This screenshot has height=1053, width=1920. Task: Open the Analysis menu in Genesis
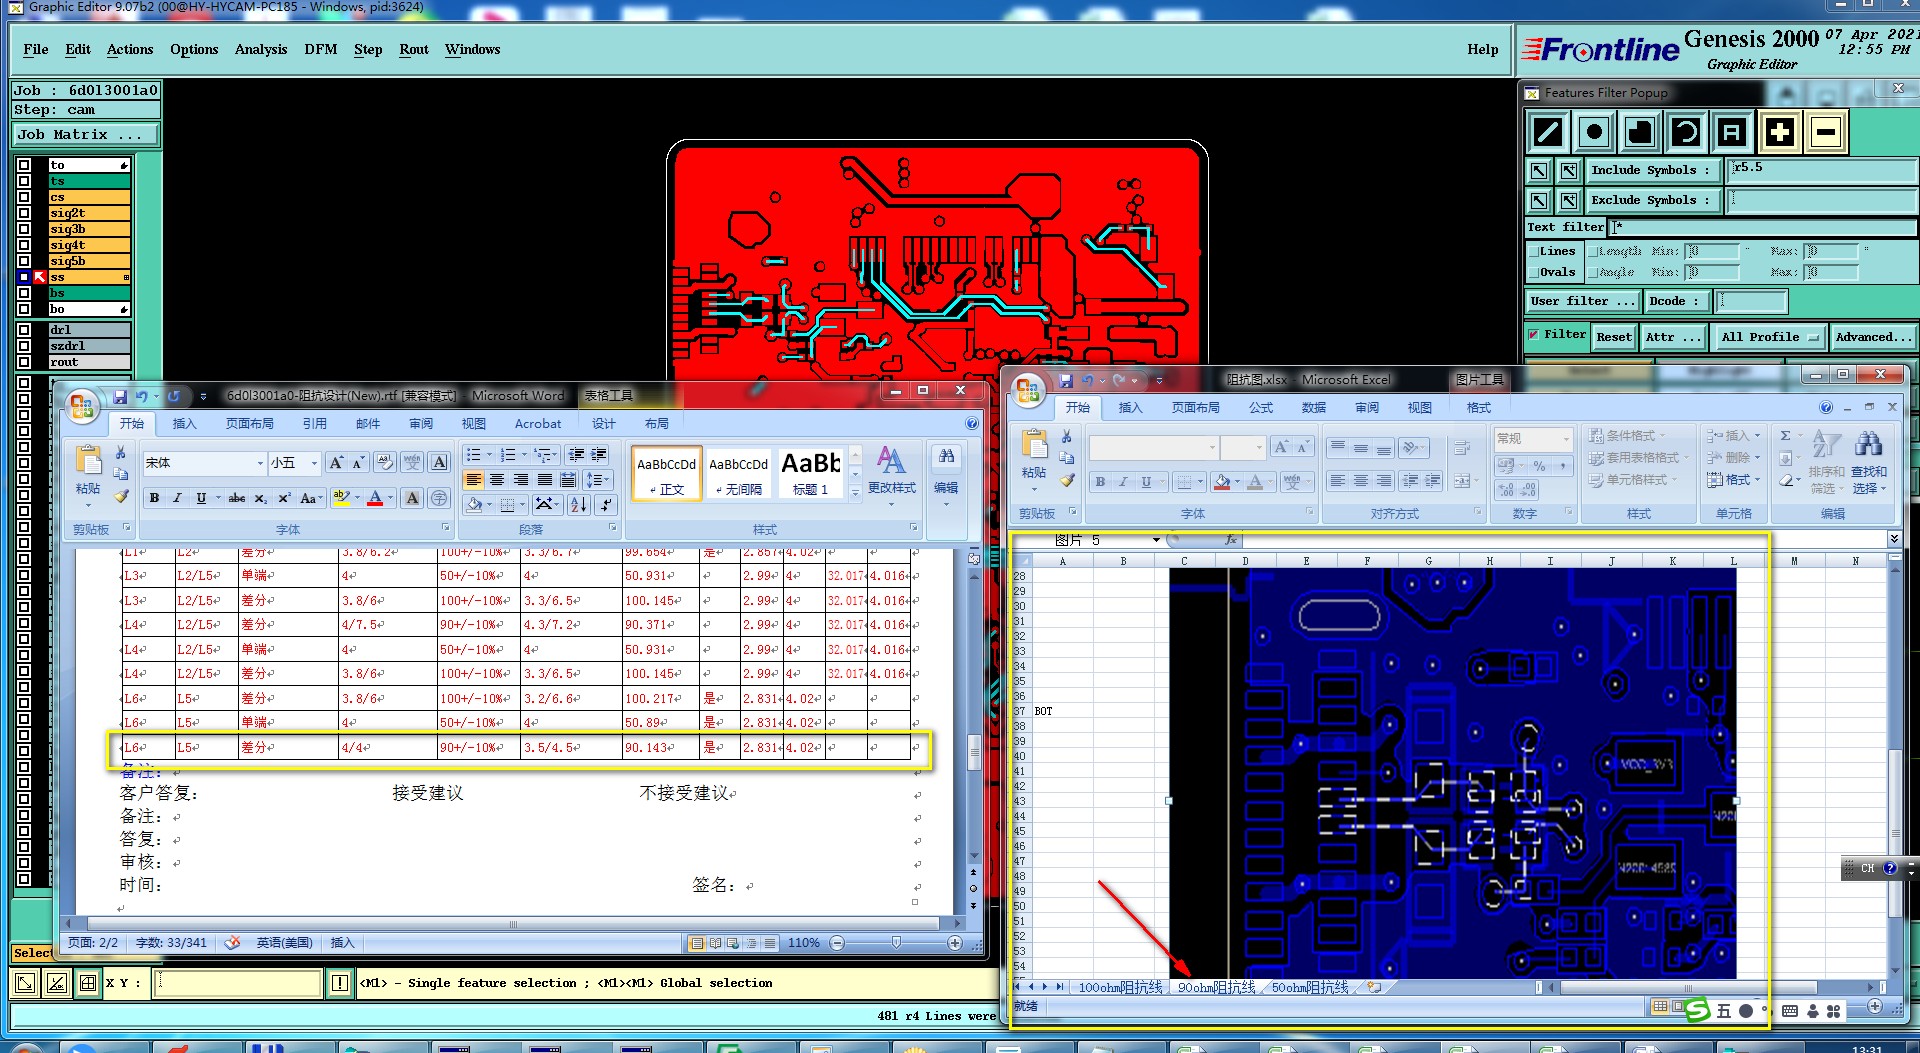click(x=261, y=49)
